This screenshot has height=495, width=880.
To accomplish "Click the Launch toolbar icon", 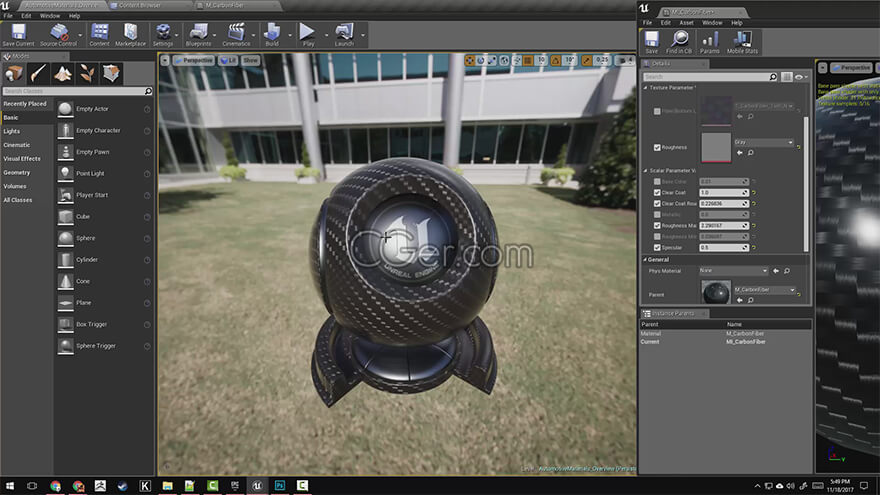I will [x=344, y=35].
